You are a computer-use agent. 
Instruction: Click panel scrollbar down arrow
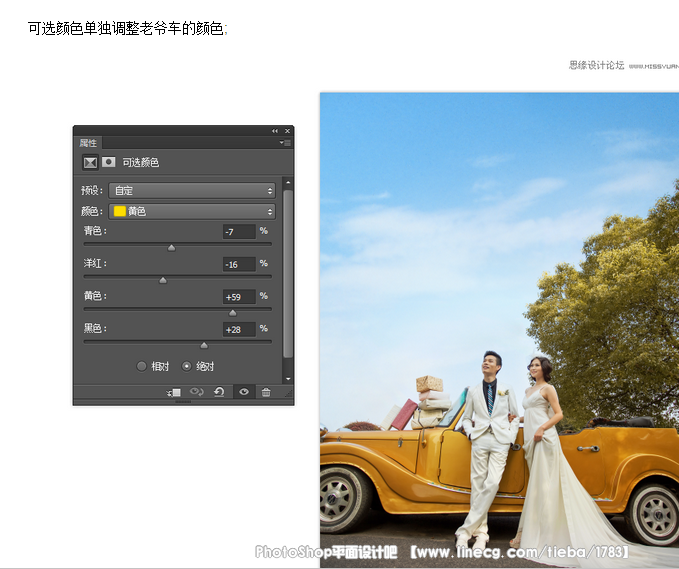point(288,379)
